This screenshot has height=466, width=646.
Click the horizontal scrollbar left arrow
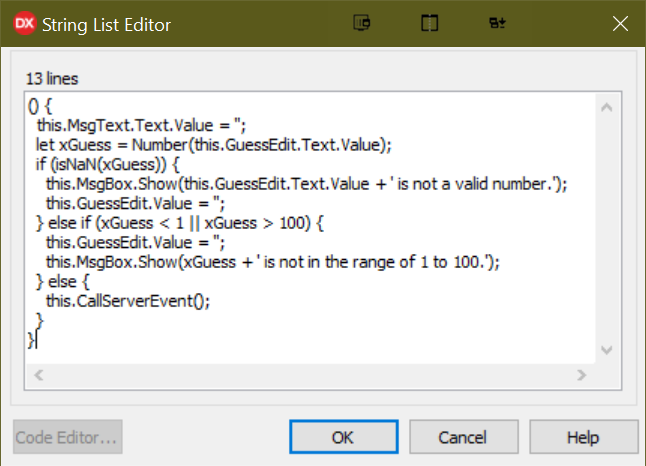click(x=39, y=375)
